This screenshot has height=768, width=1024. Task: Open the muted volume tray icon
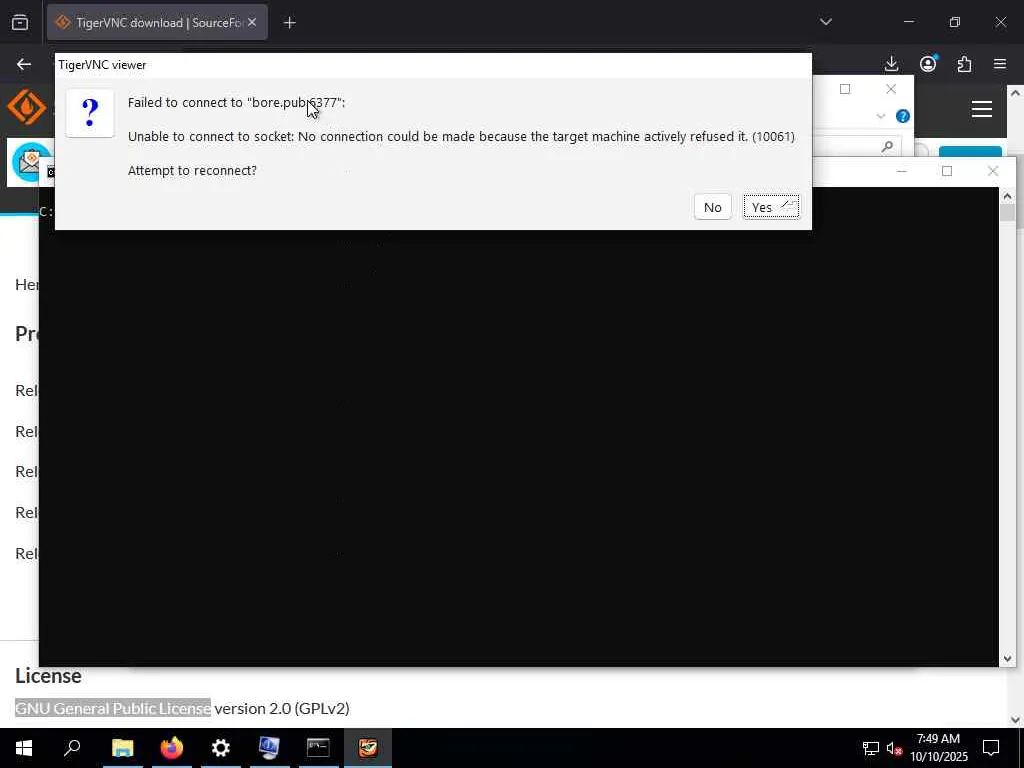pyautogui.click(x=895, y=748)
